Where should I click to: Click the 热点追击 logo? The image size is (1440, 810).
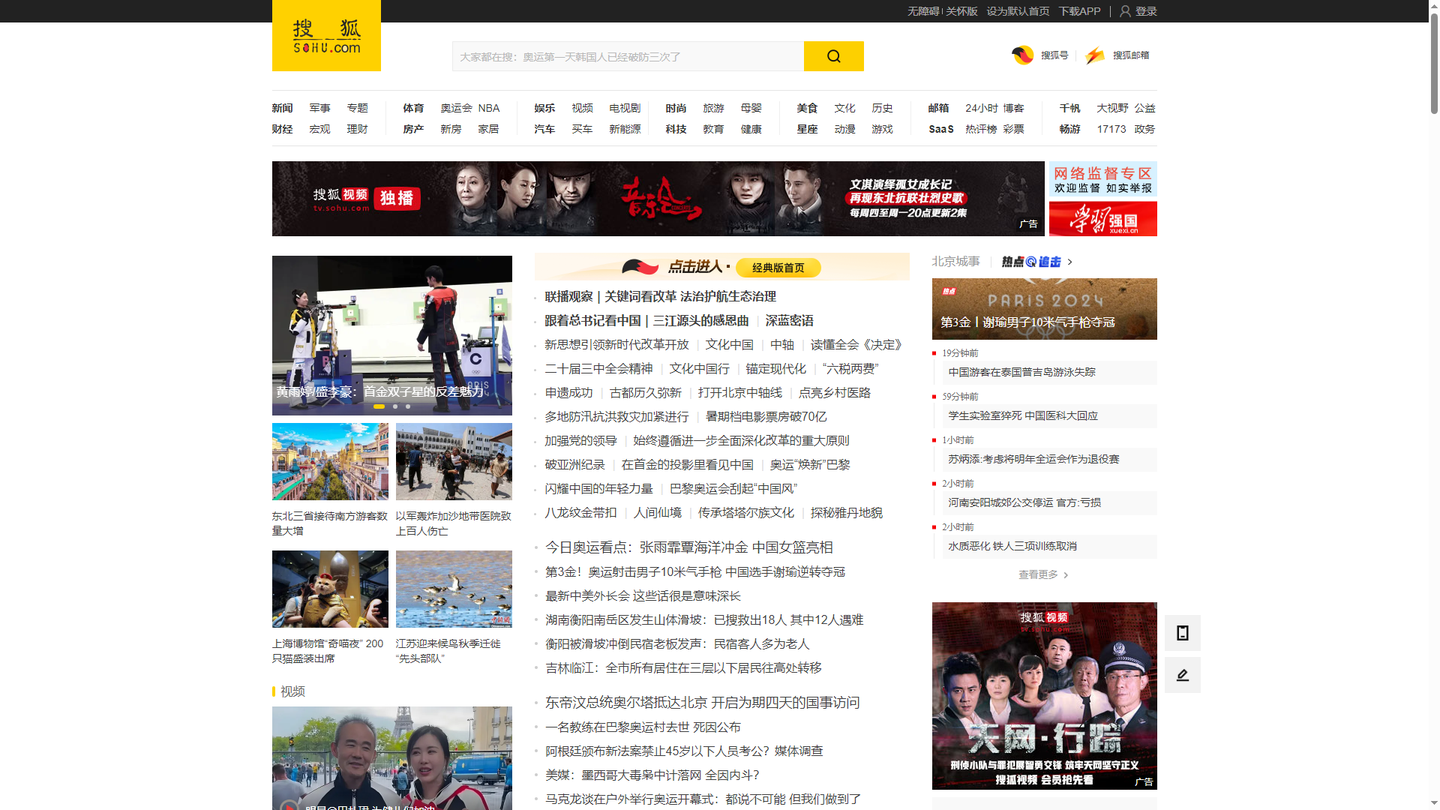(x=1031, y=261)
